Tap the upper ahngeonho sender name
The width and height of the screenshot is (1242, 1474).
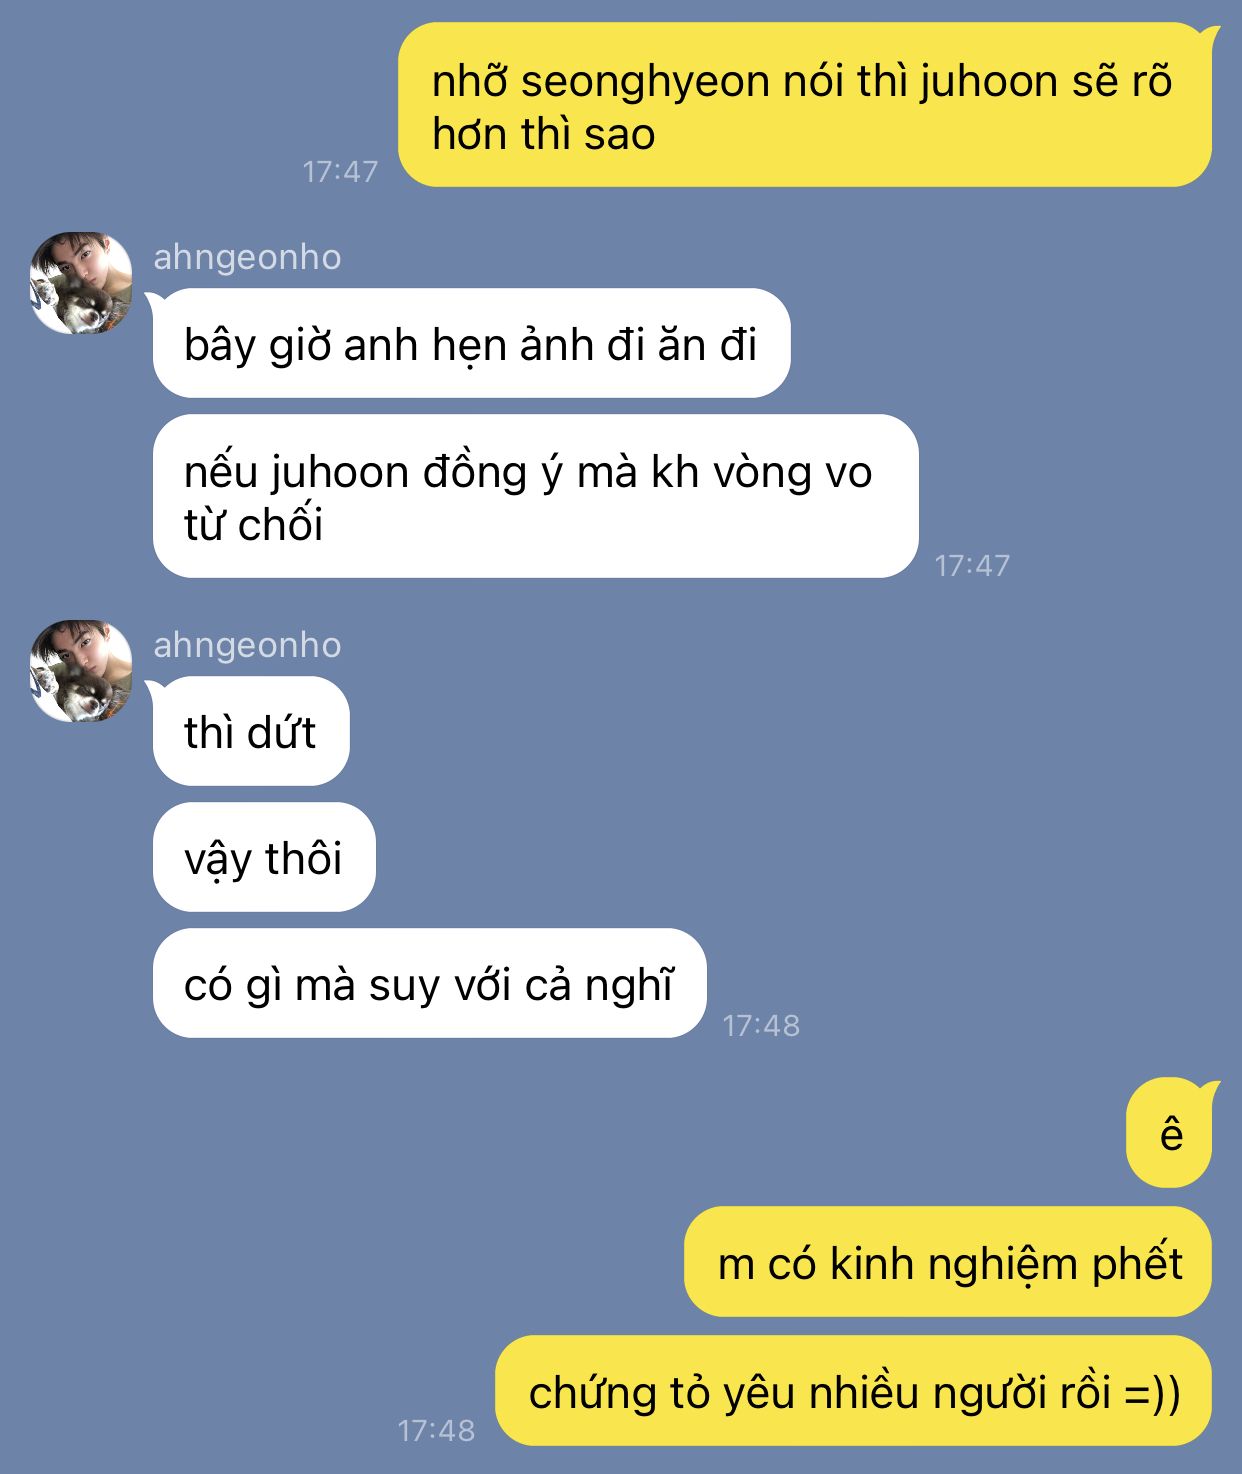point(247,257)
